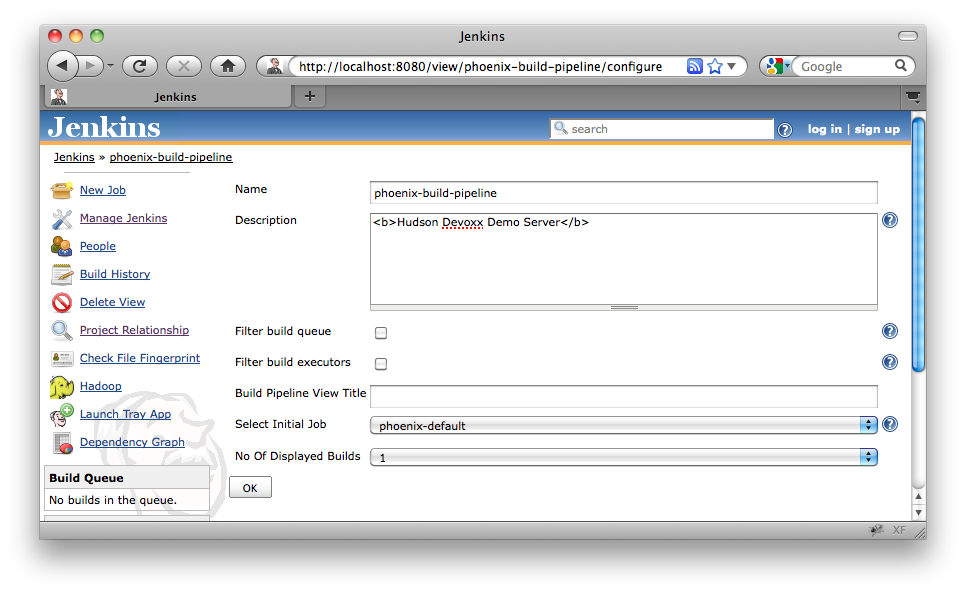Open the address bar URL history dropdown

(x=731, y=67)
